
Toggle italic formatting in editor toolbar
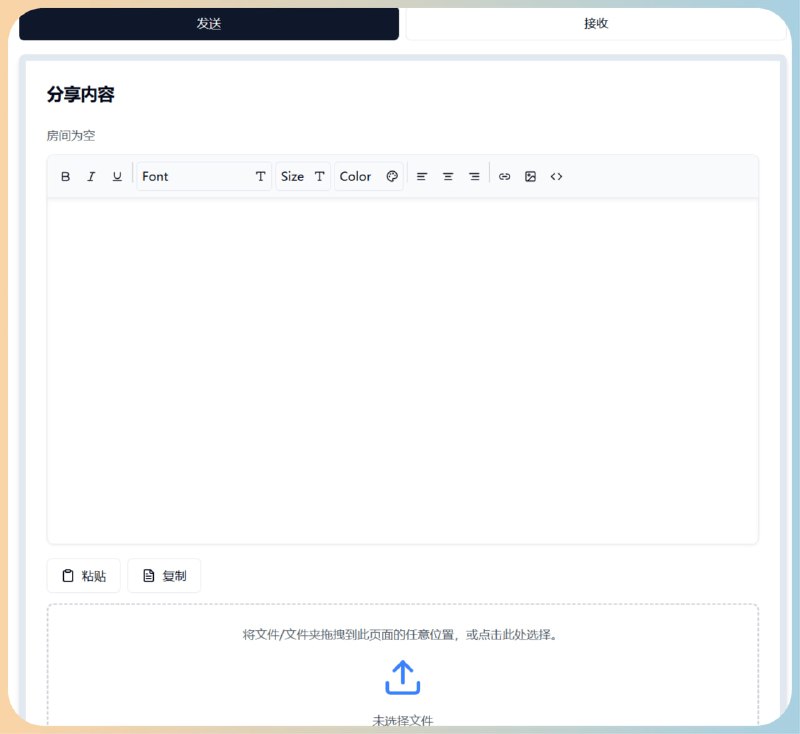(x=91, y=176)
